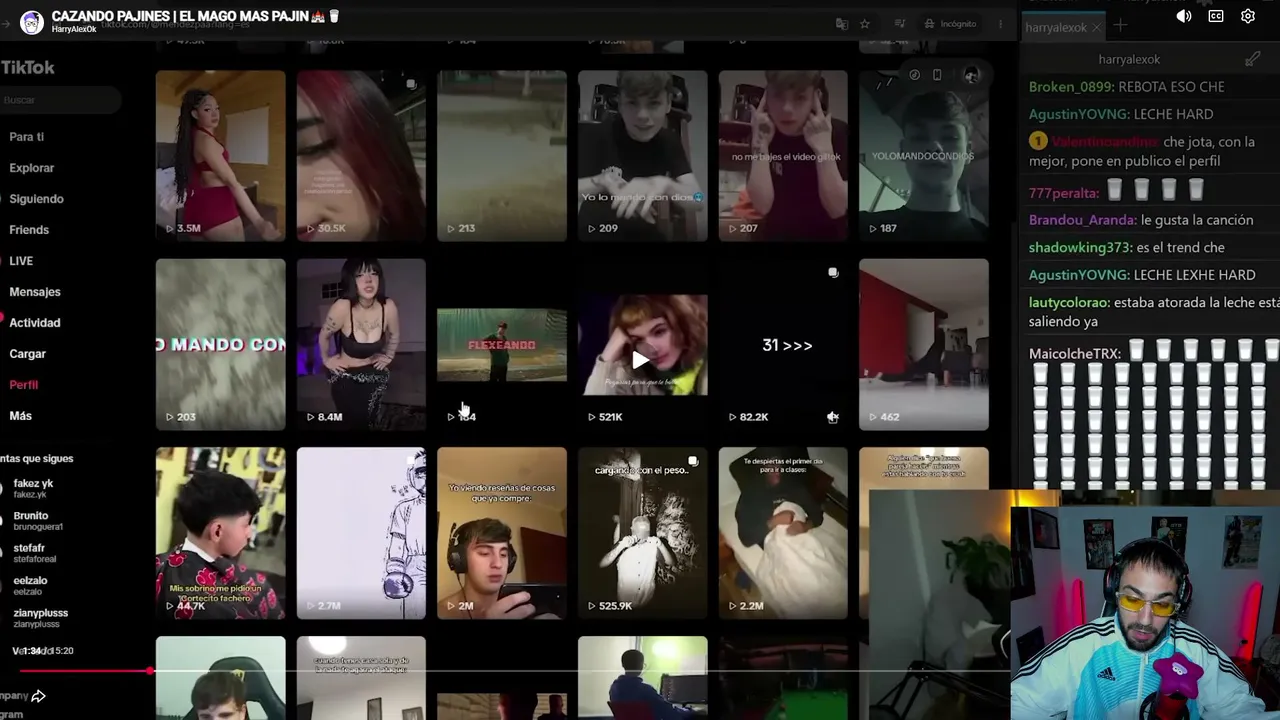
Task: Bookmark the page with the star icon
Action: (x=865, y=24)
